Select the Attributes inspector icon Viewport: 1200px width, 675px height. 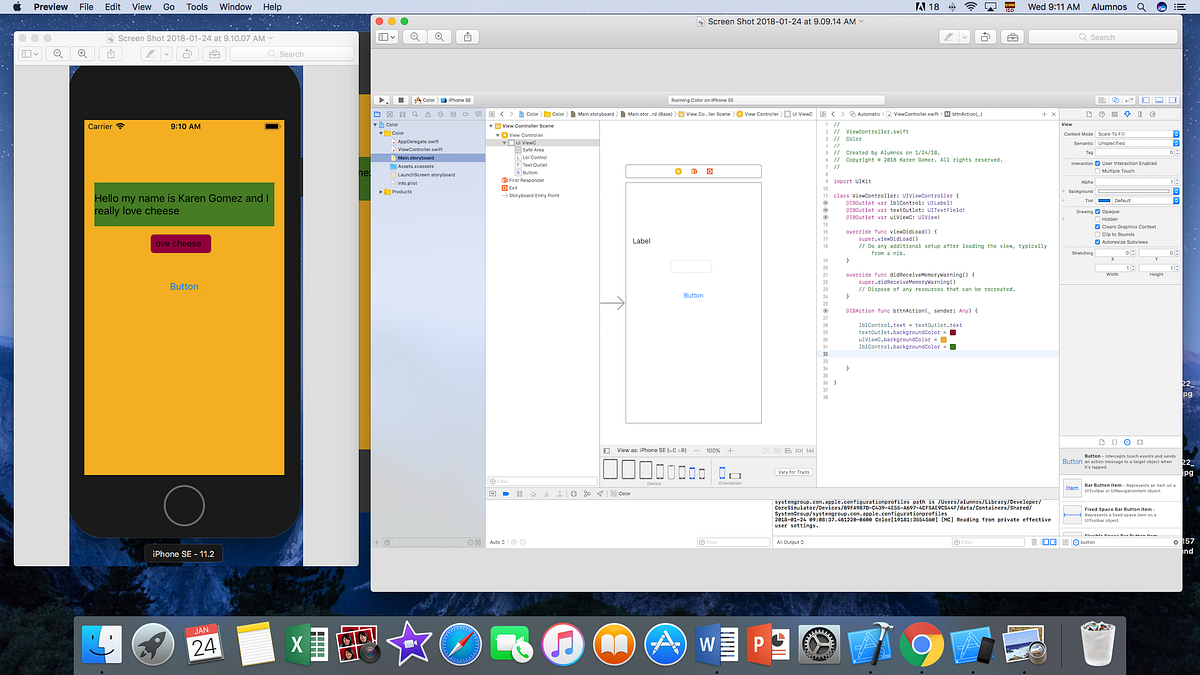click(1127, 114)
